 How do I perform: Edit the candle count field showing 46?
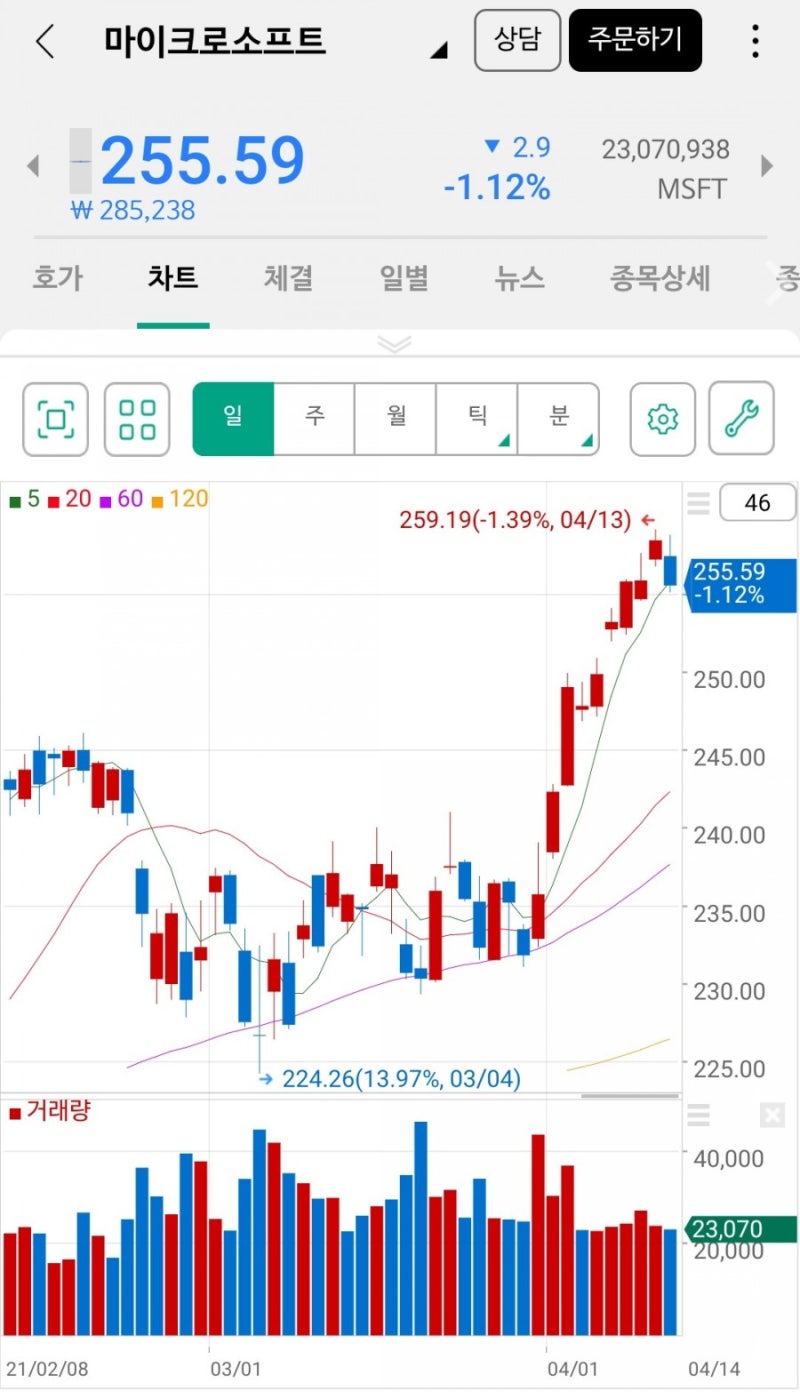click(x=757, y=503)
